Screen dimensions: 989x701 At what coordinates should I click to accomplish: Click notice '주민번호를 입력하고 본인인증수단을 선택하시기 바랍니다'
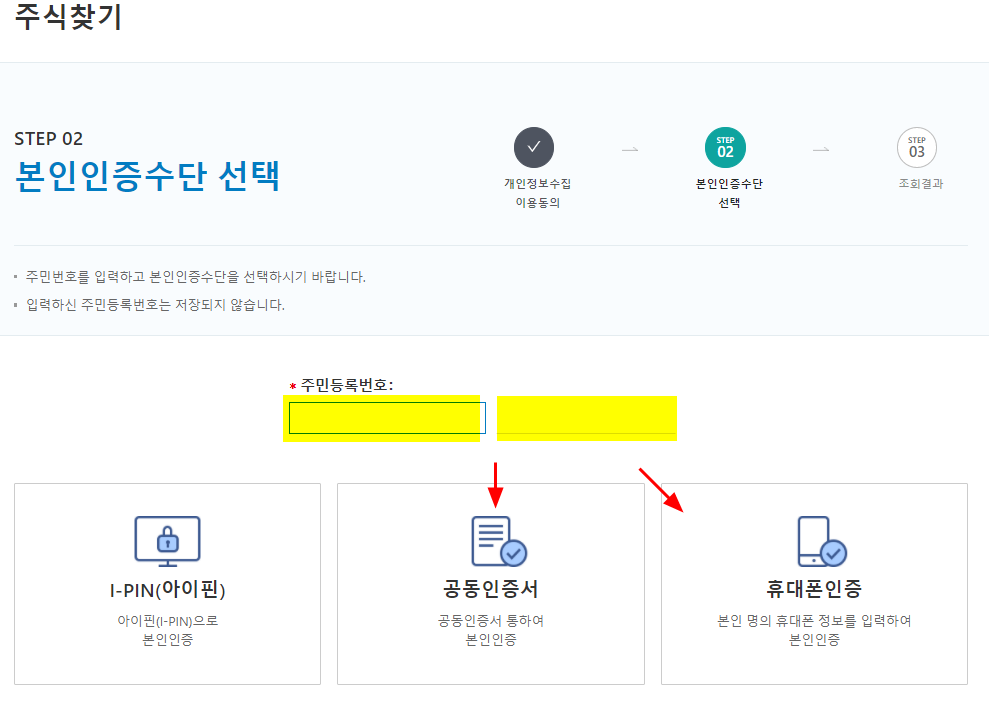pos(196,277)
